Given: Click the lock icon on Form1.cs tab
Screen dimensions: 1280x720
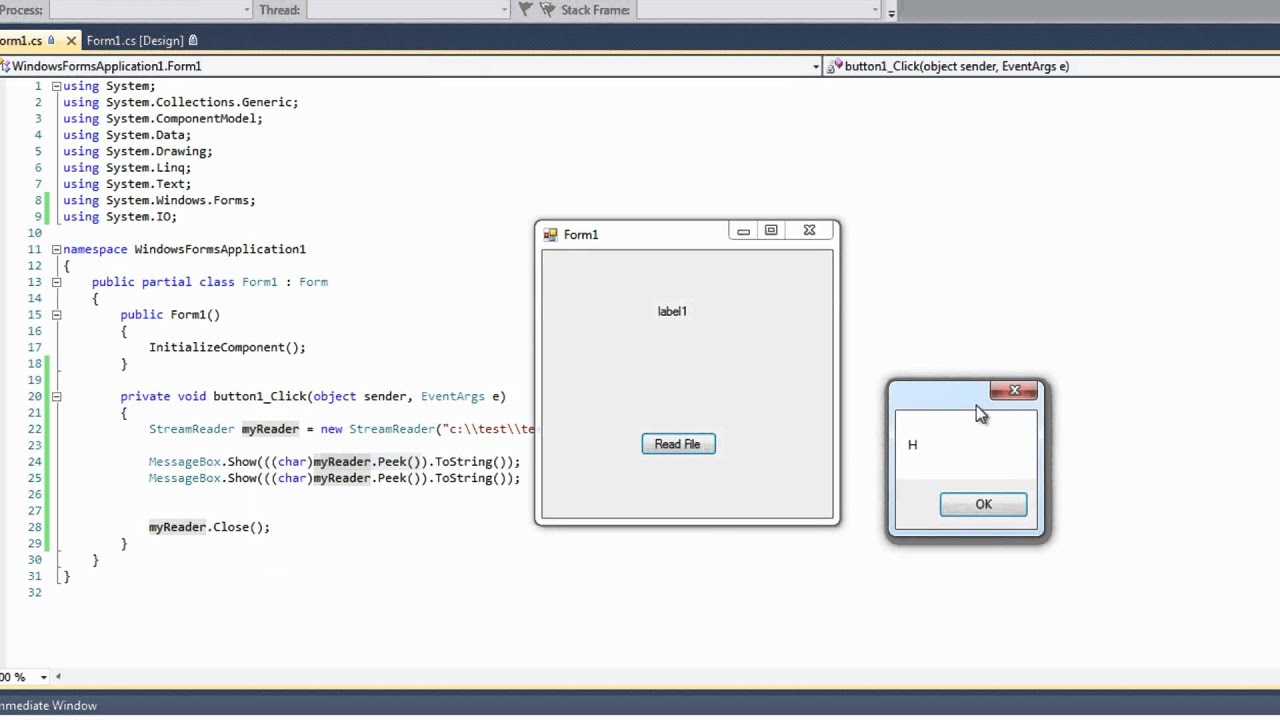Looking at the screenshot, I should 51,40.
